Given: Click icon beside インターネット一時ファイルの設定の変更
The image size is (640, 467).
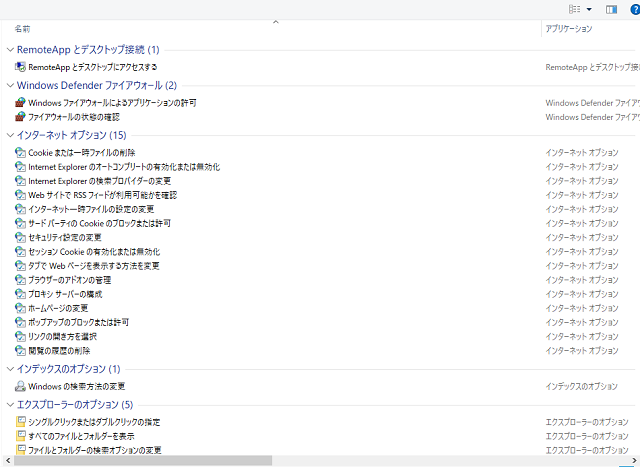Looking at the screenshot, I should coord(20,209).
